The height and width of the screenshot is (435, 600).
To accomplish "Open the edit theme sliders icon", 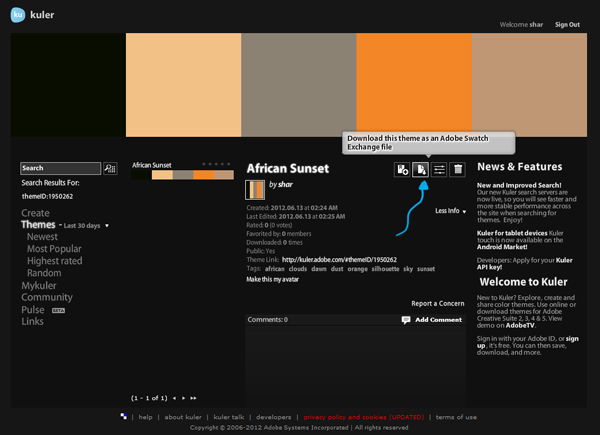I will pos(439,169).
